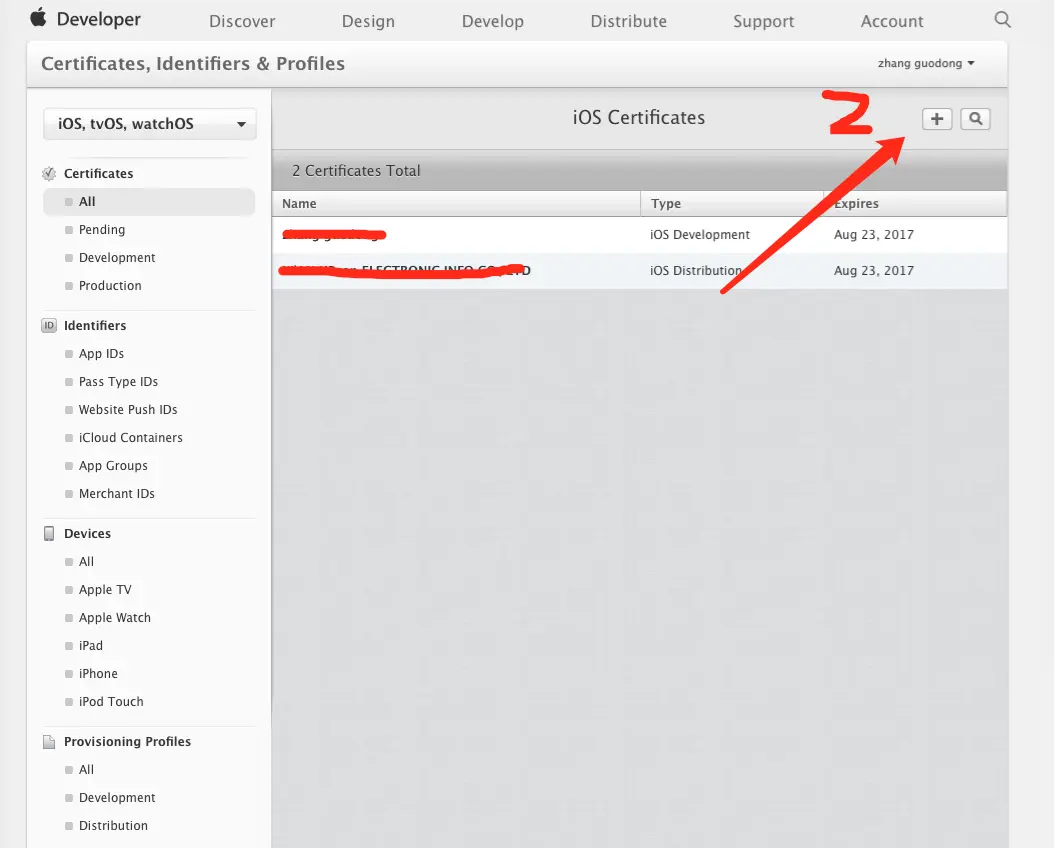Open site search magnifier in top navigation
This screenshot has width=1055, height=848.
pos(1003,19)
